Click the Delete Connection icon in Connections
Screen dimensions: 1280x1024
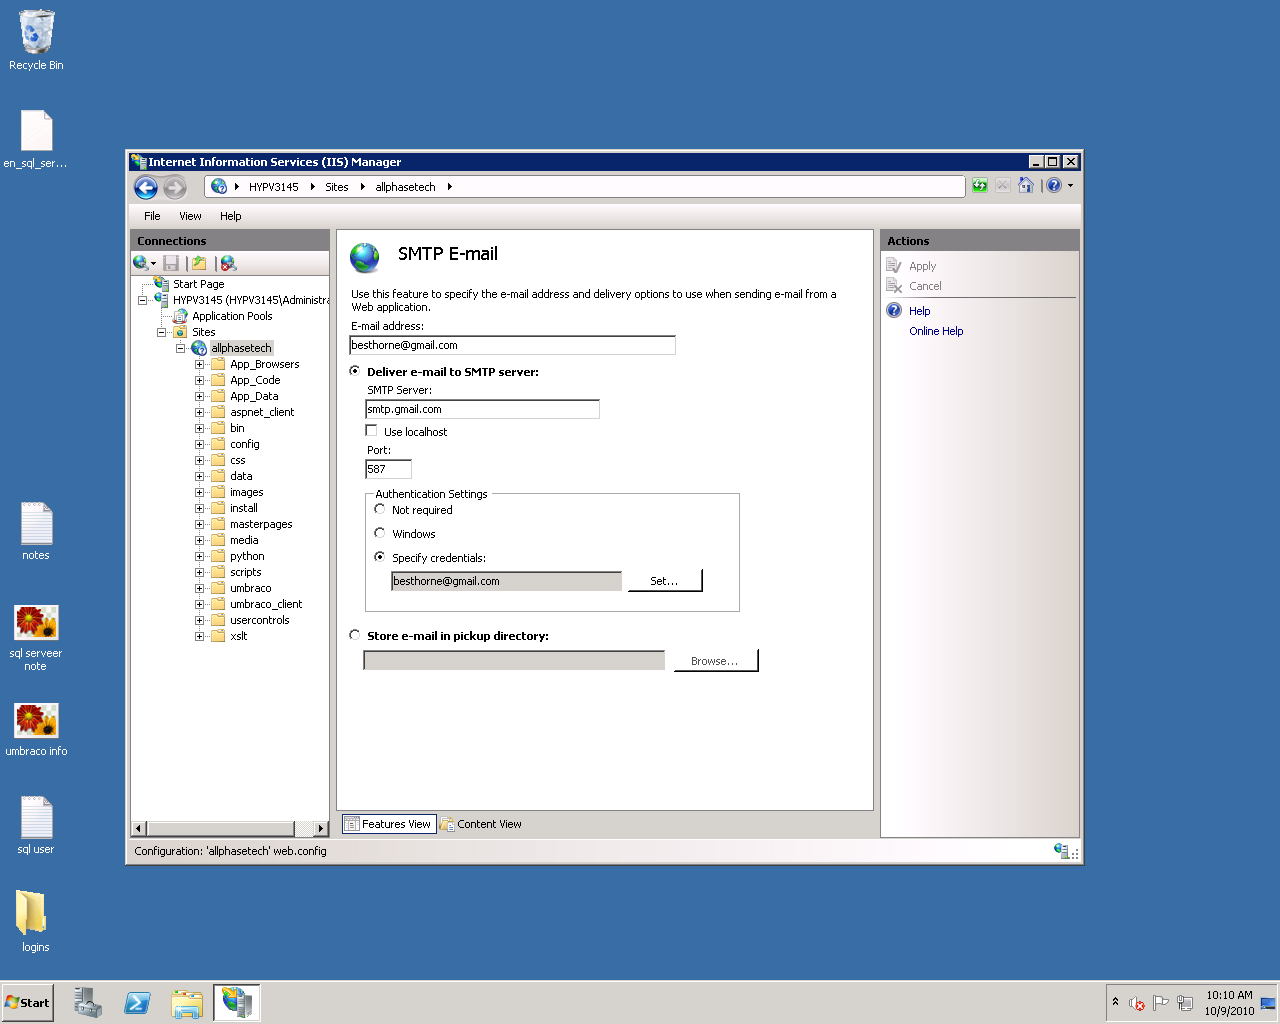tap(229, 263)
